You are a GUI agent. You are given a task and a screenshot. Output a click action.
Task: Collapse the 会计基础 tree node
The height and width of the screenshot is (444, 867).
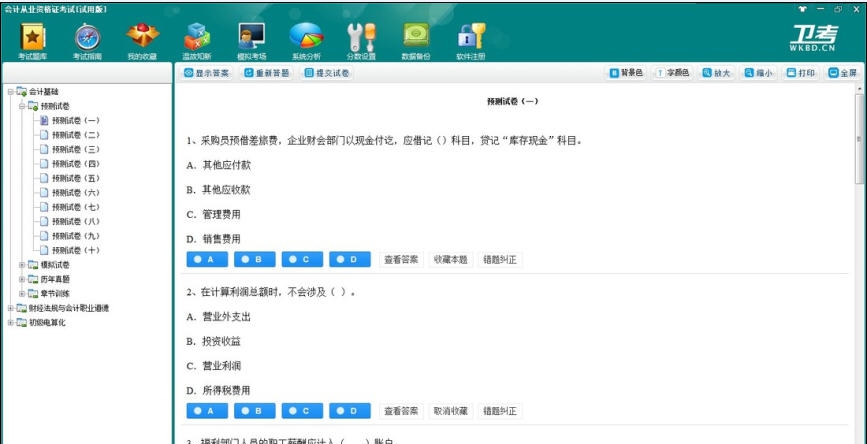point(11,92)
